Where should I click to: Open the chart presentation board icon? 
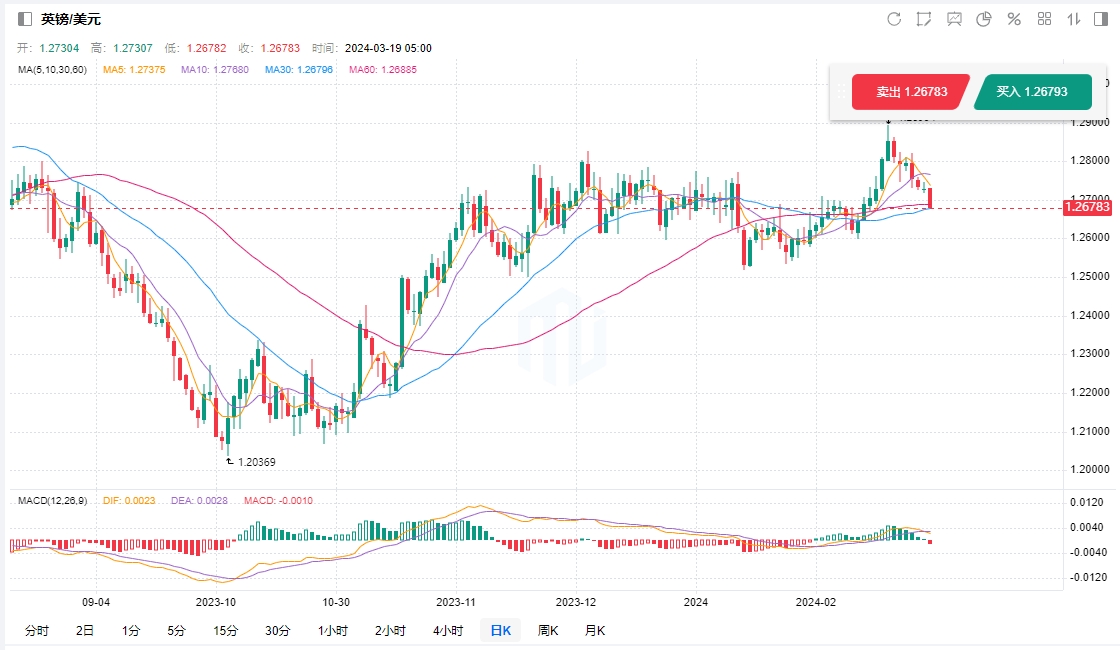954,19
